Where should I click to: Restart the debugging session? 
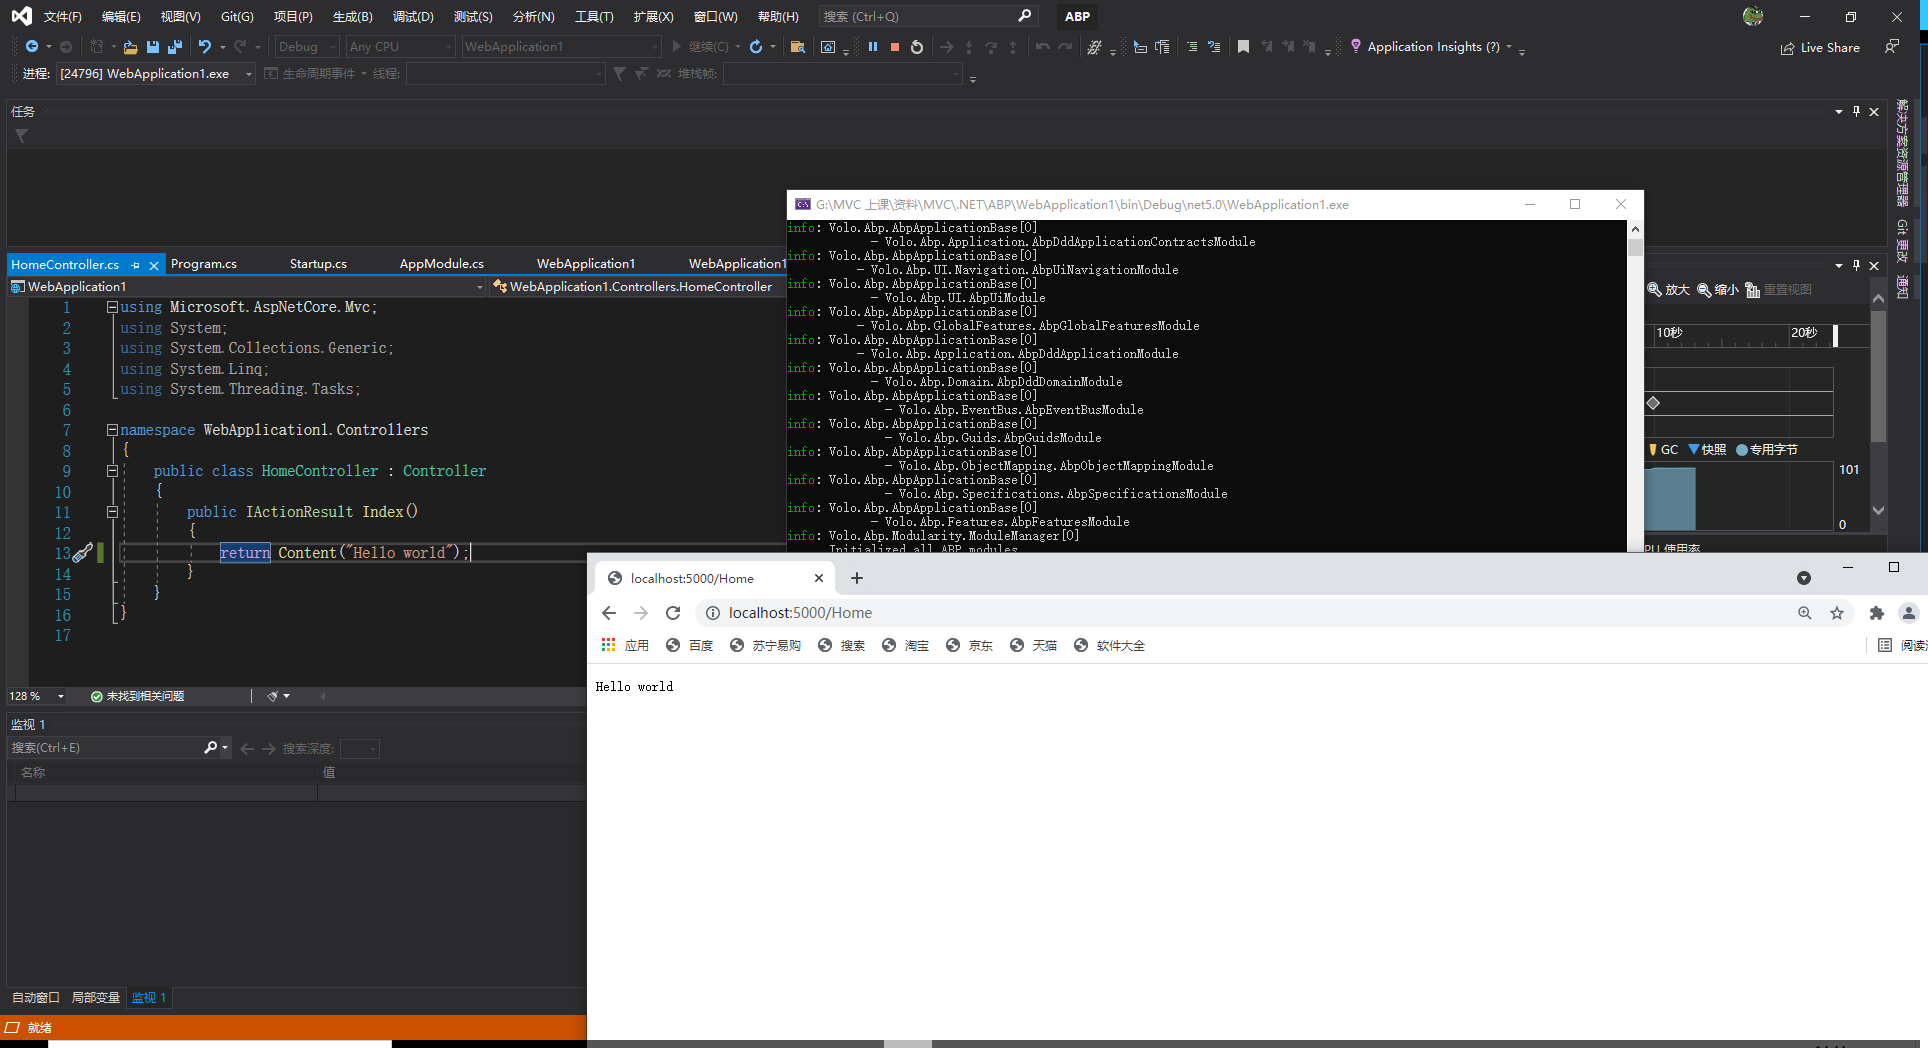coord(917,47)
